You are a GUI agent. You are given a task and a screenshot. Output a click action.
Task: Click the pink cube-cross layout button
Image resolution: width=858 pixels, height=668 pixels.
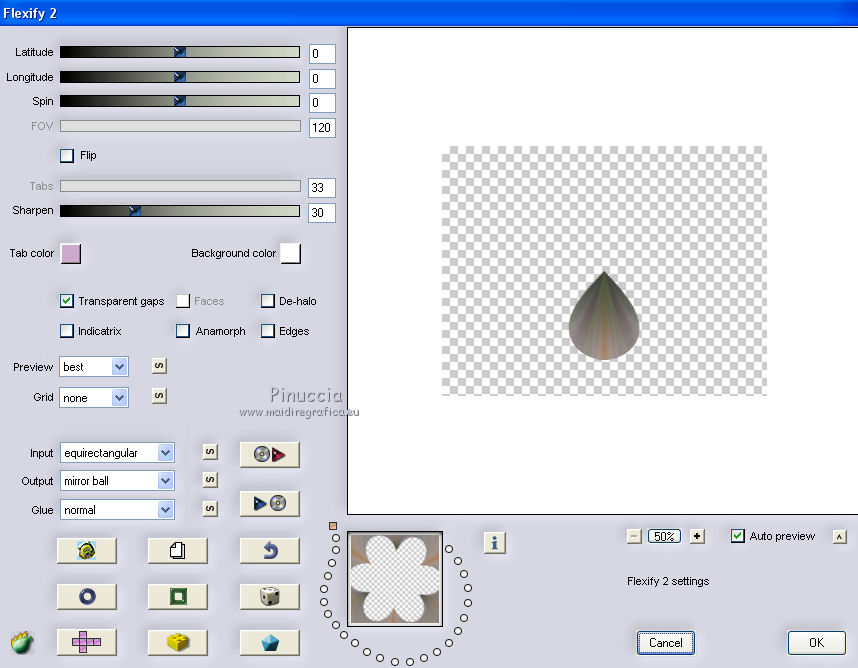tap(87, 642)
